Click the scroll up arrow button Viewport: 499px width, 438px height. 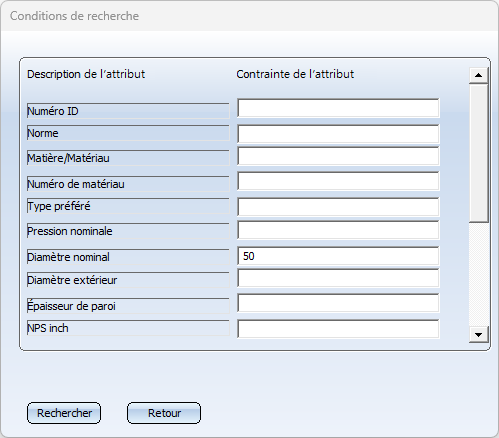point(478,75)
